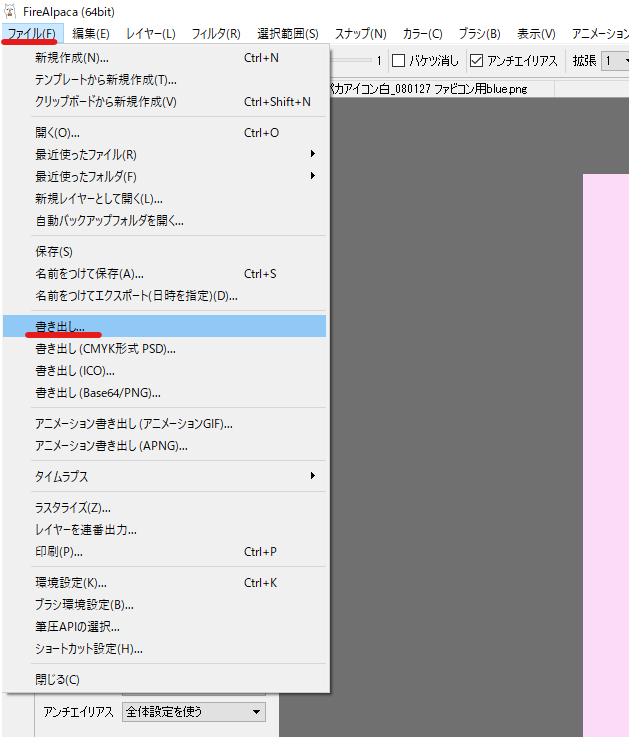Choose アニメーション書き出し (アニメーションGIF)...
Screen dimensions: 629x737
tap(164, 423)
